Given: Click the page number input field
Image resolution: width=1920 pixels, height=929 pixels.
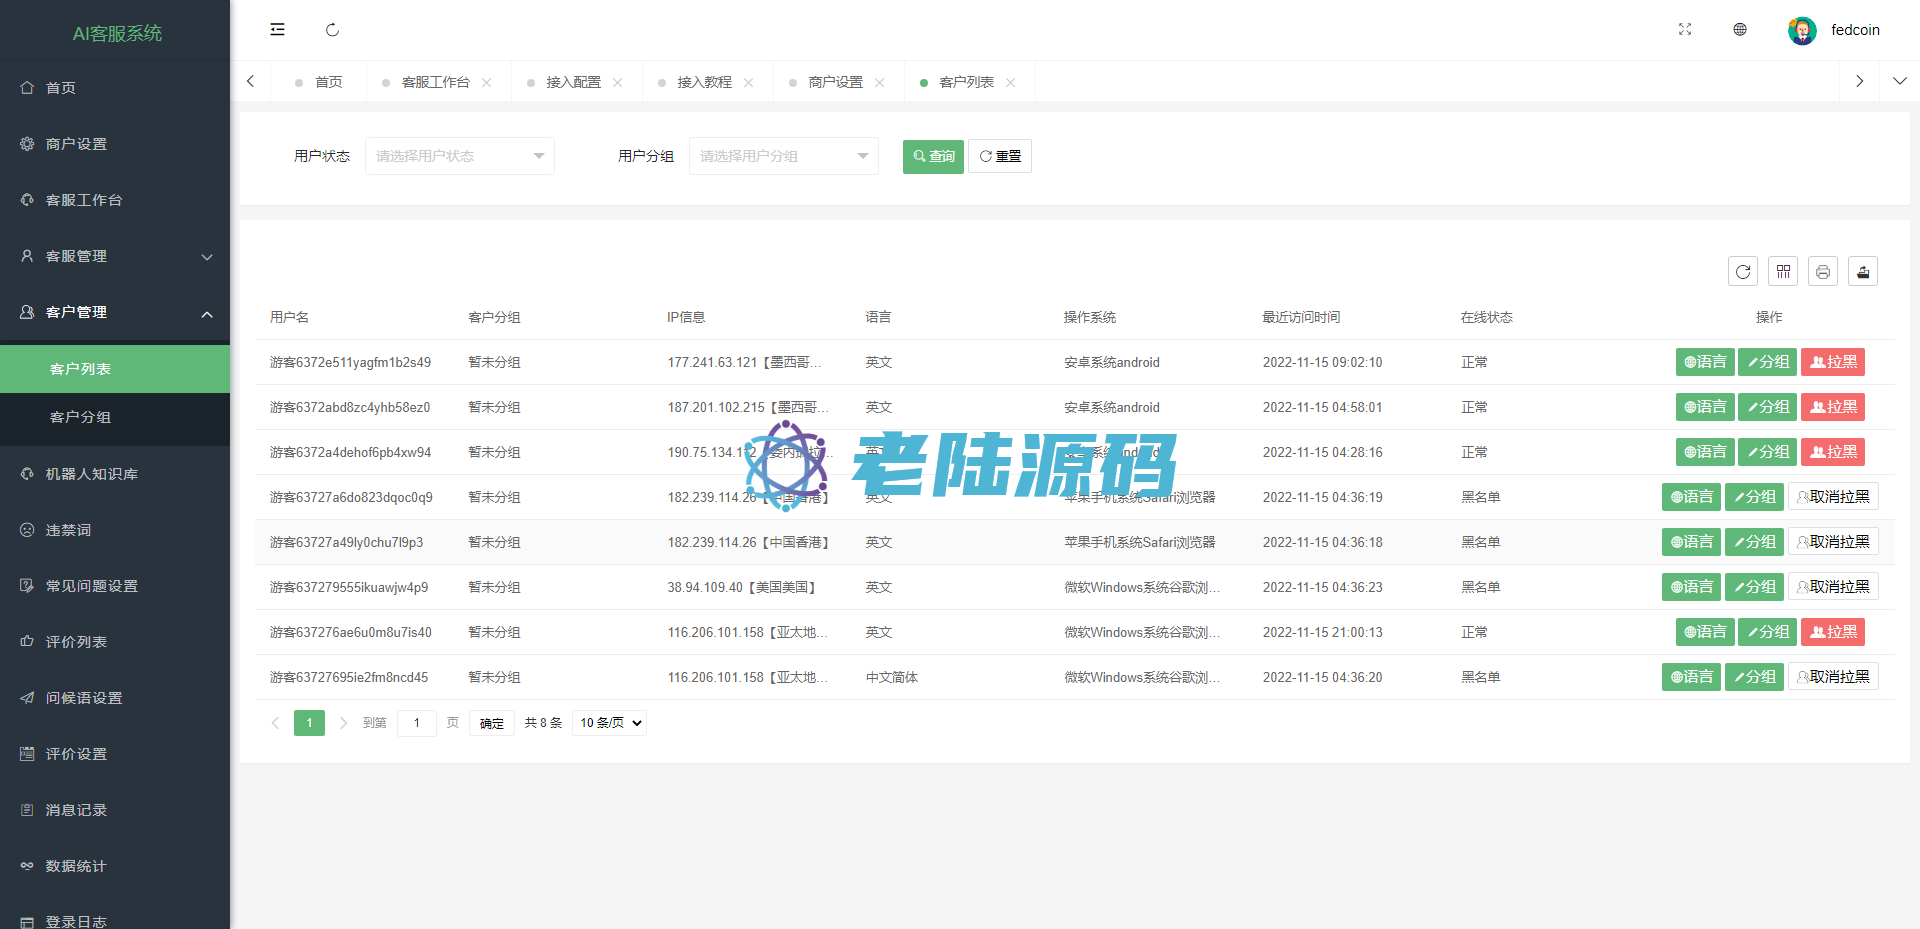Looking at the screenshot, I should [417, 723].
